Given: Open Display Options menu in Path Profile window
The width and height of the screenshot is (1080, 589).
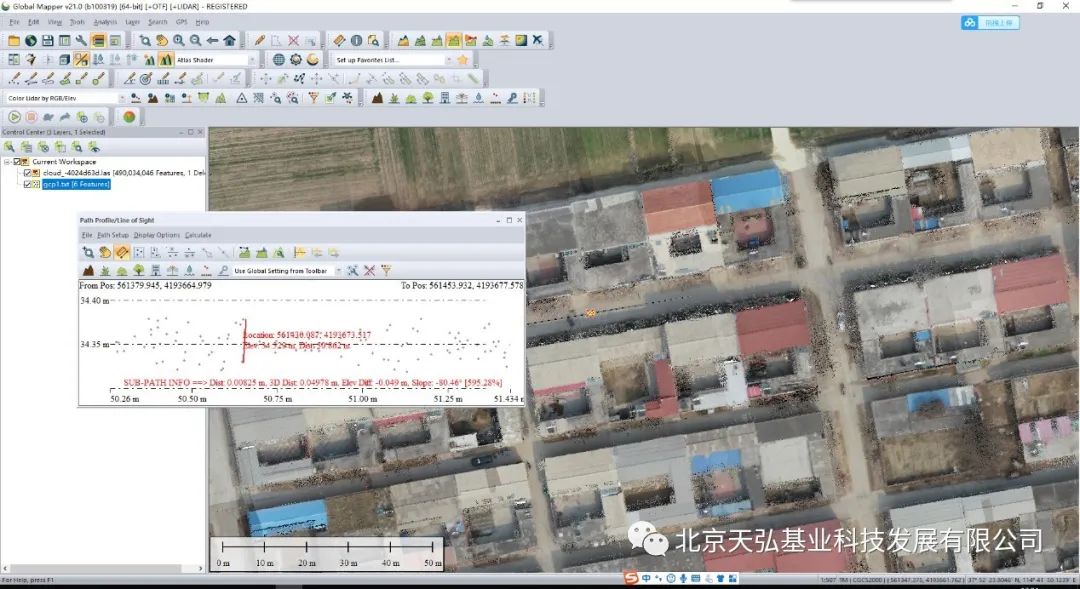Looking at the screenshot, I should (157, 235).
